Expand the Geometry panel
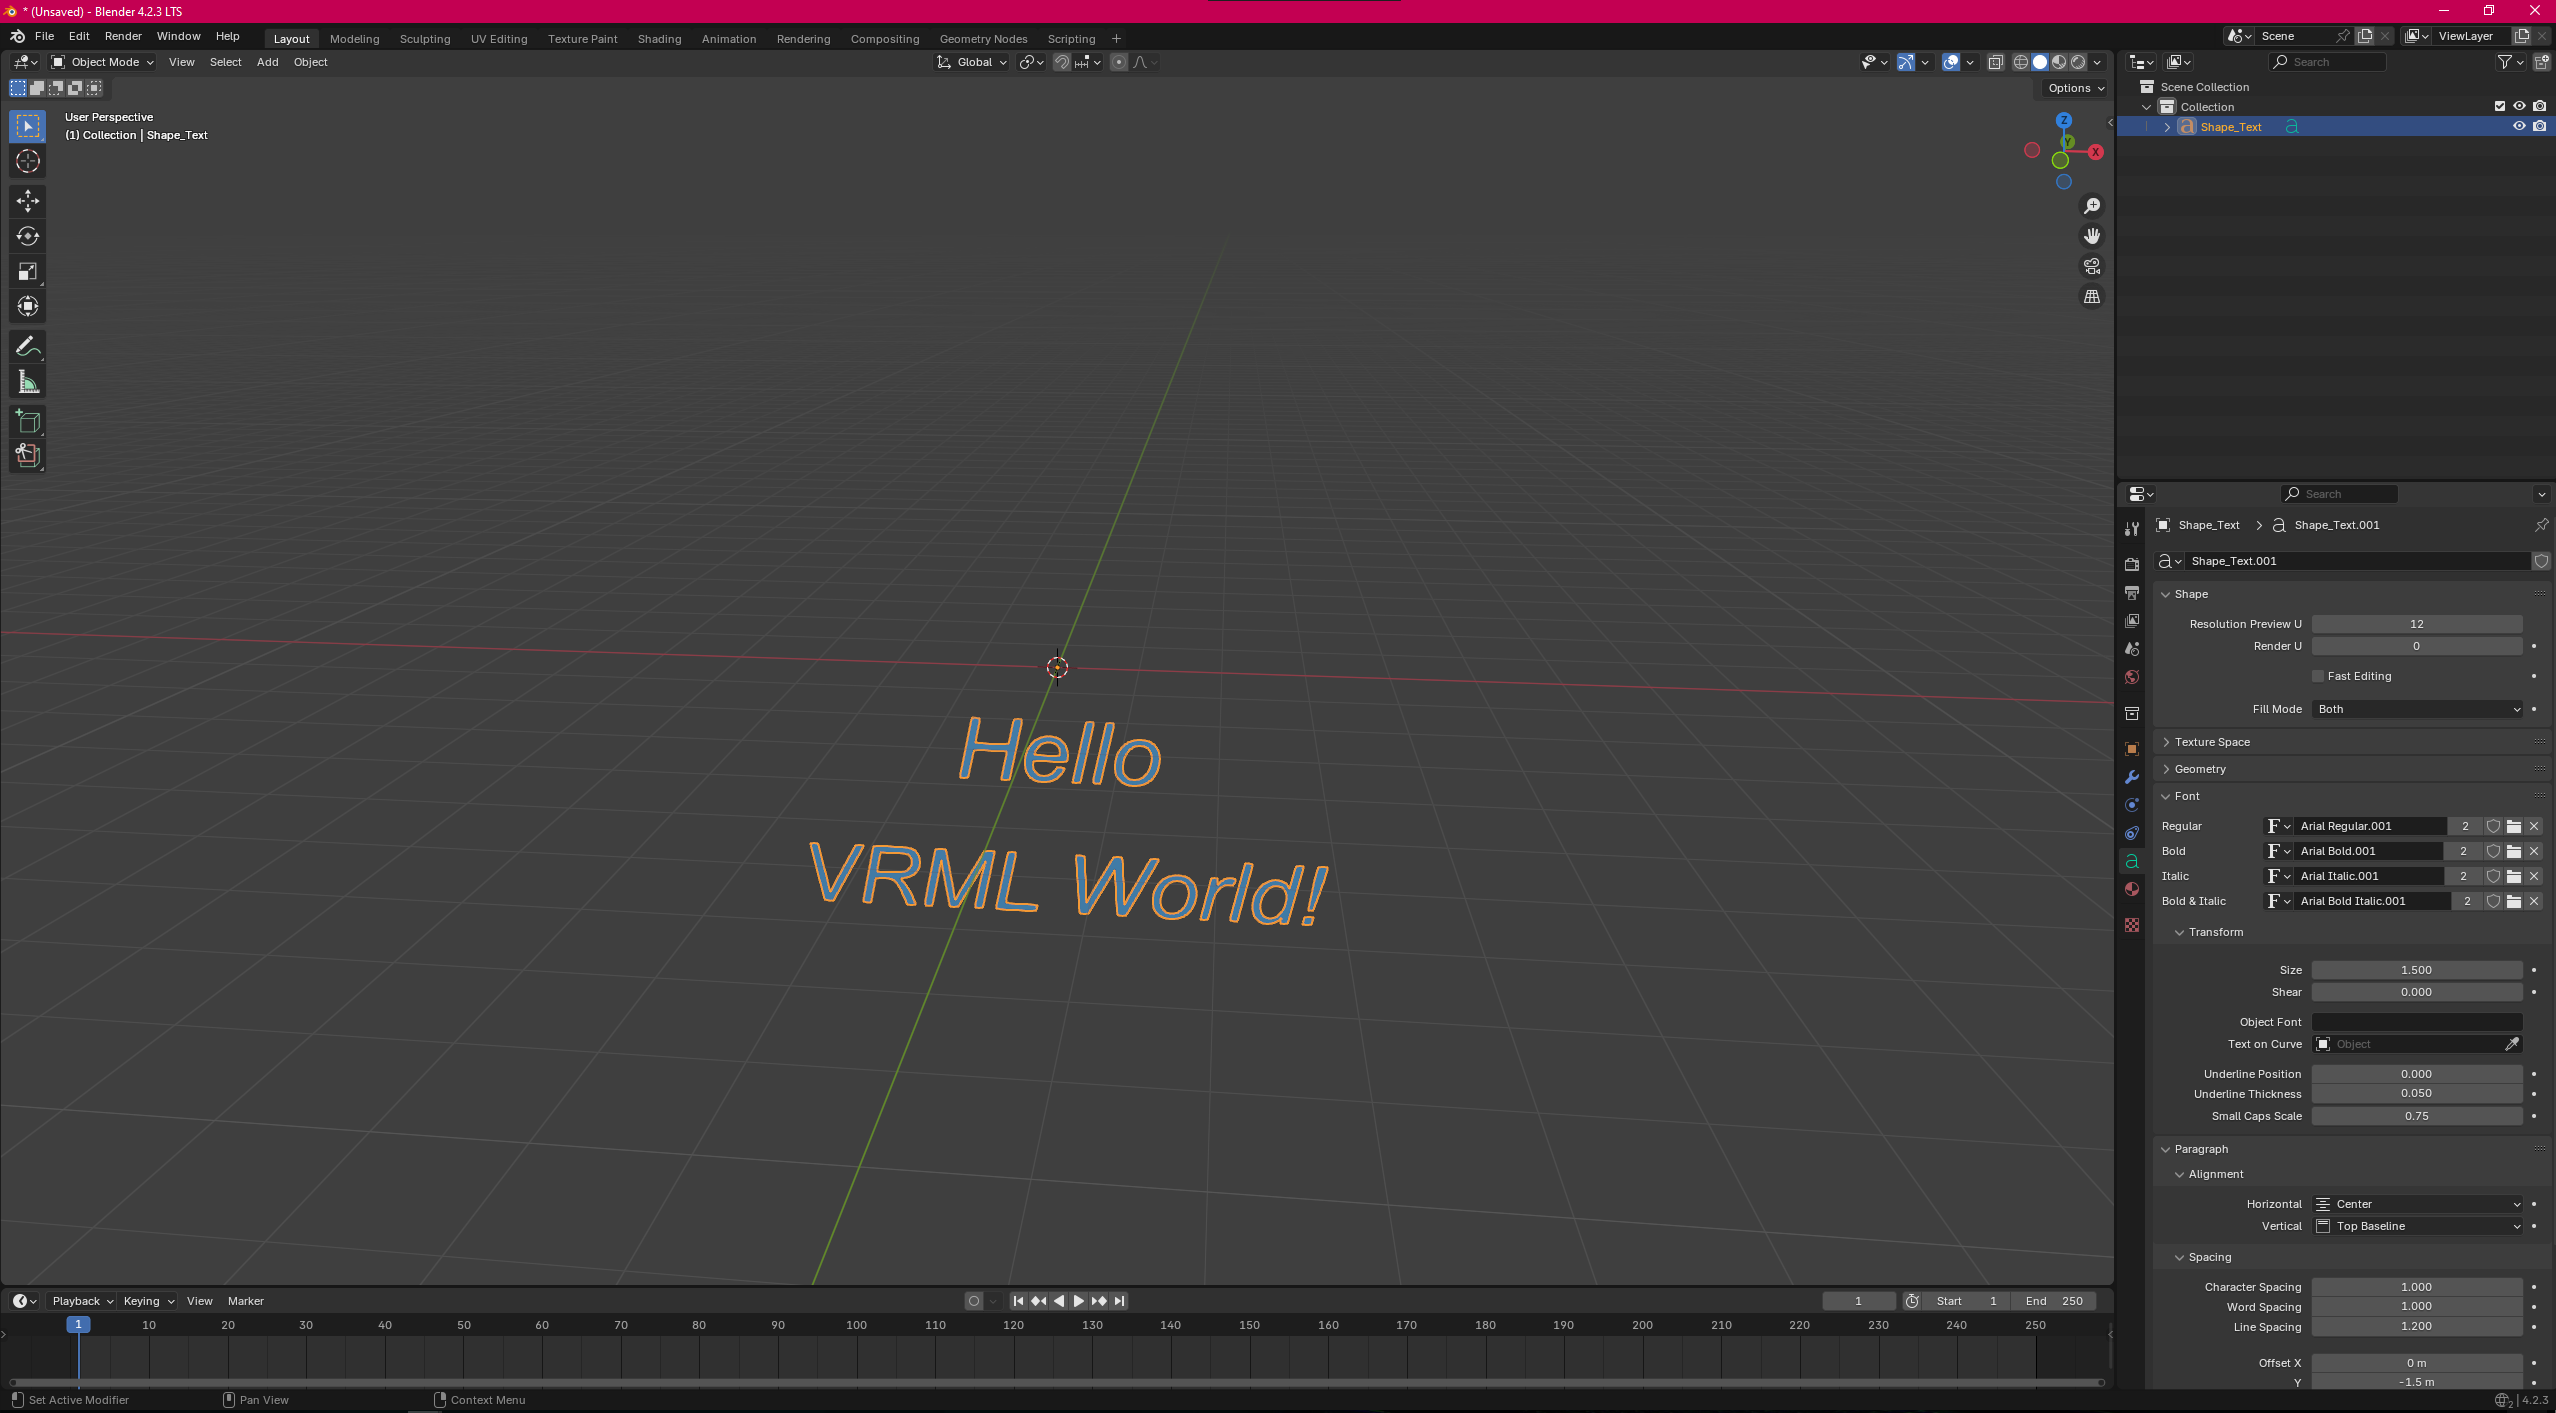This screenshot has height=1413, width=2556. [2199, 769]
